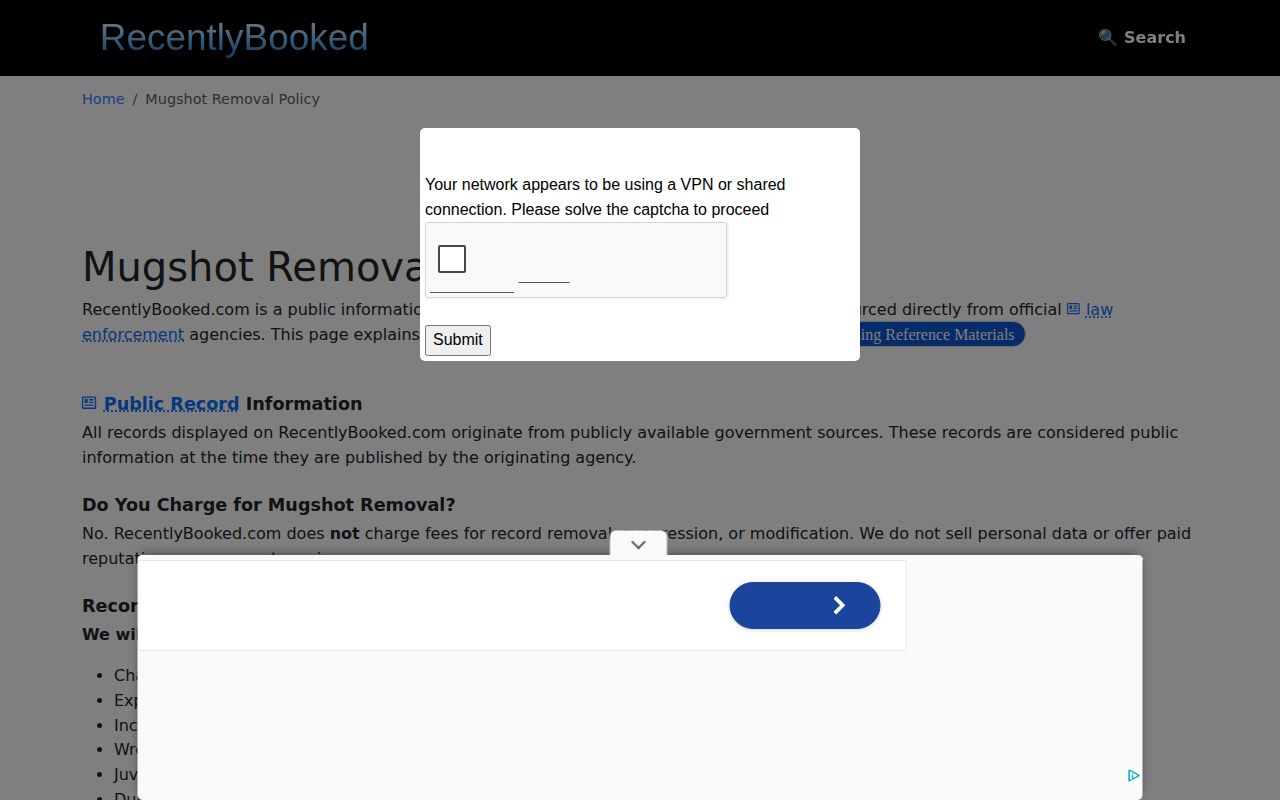
Task: Click the newspaper icon before law enforcement
Action: click(1073, 309)
